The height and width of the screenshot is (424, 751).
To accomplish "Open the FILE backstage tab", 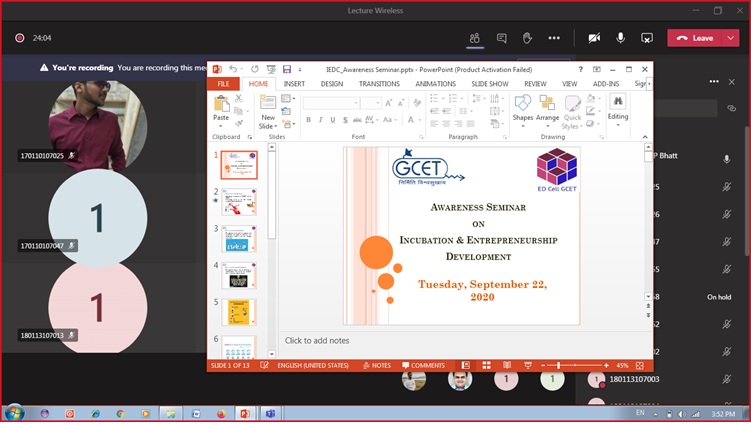I will coord(223,84).
